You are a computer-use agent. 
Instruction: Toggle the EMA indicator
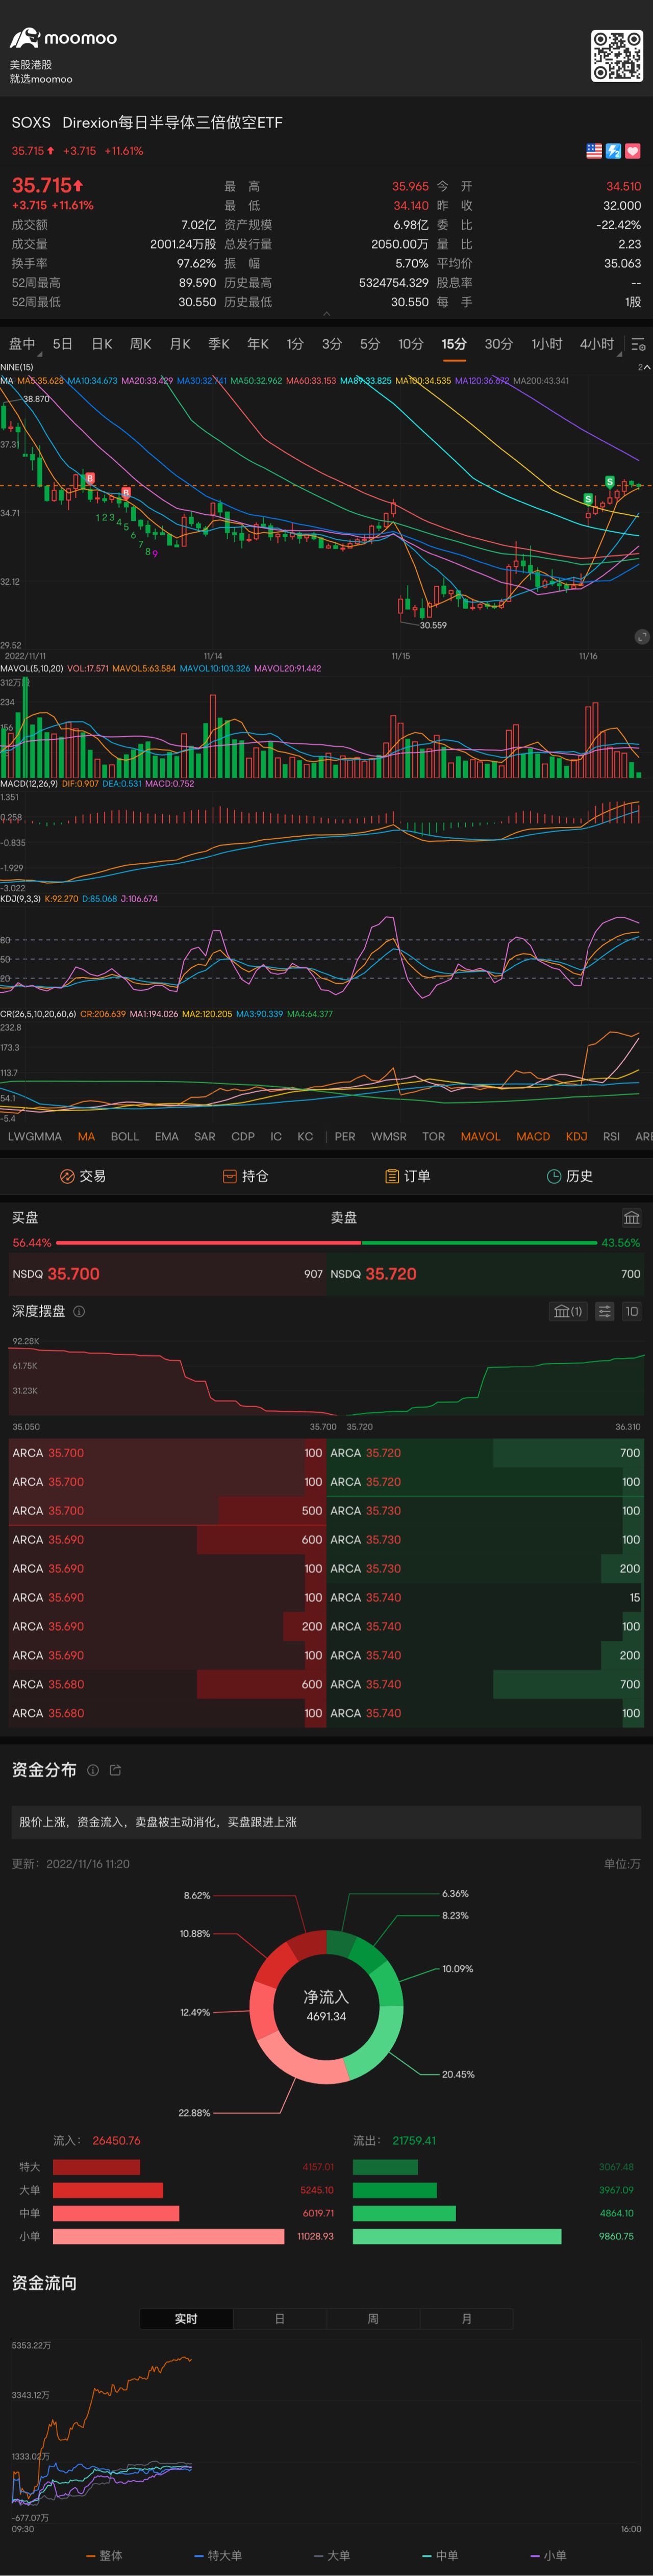pyautogui.click(x=167, y=1136)
